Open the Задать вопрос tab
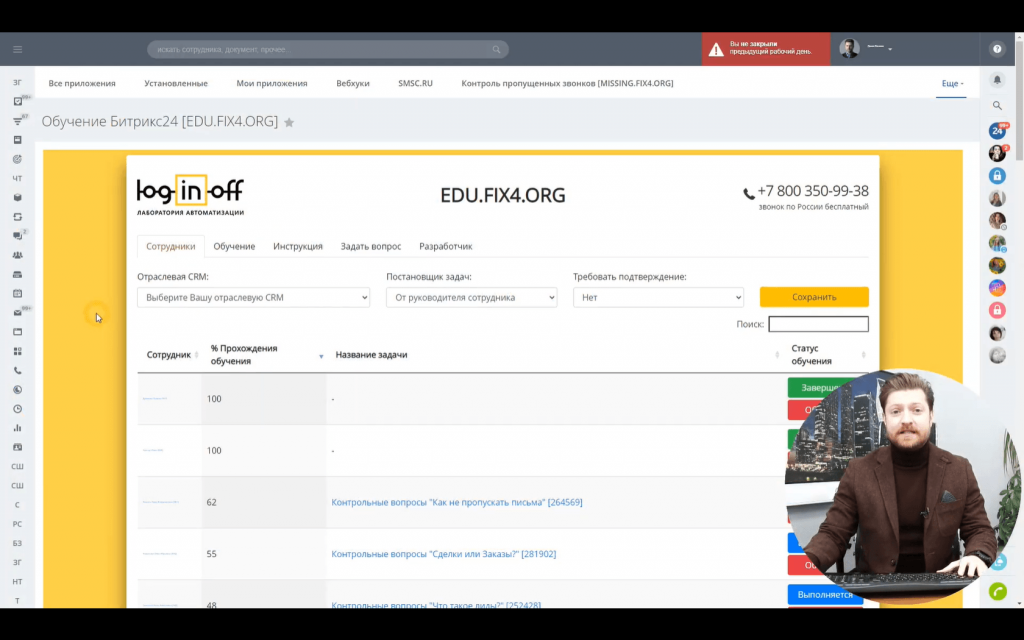 [371, 246]
